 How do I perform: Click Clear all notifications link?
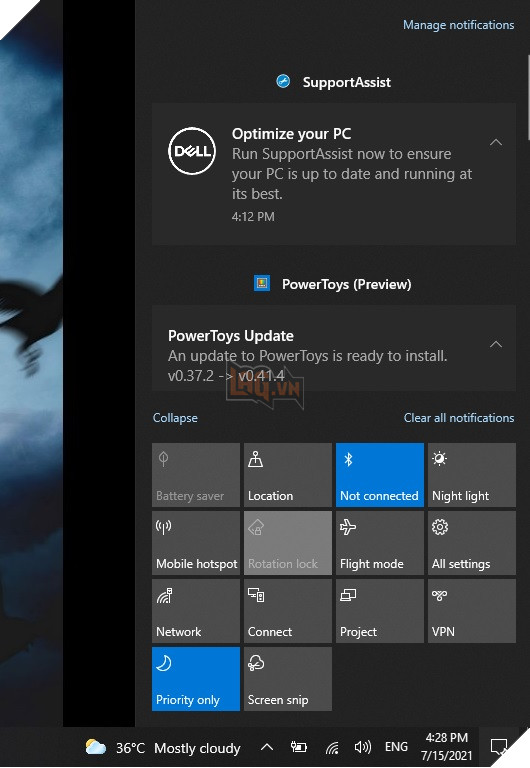pyautogui.click(x=459, y=418)
